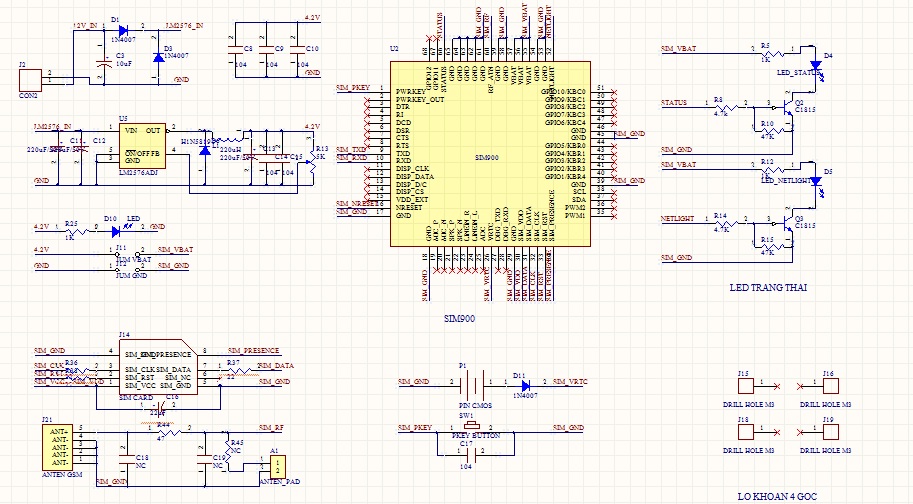The image size is (913, 504).
Task: Select the ANTEN GSM connector J21
Action: coord(58,447)
